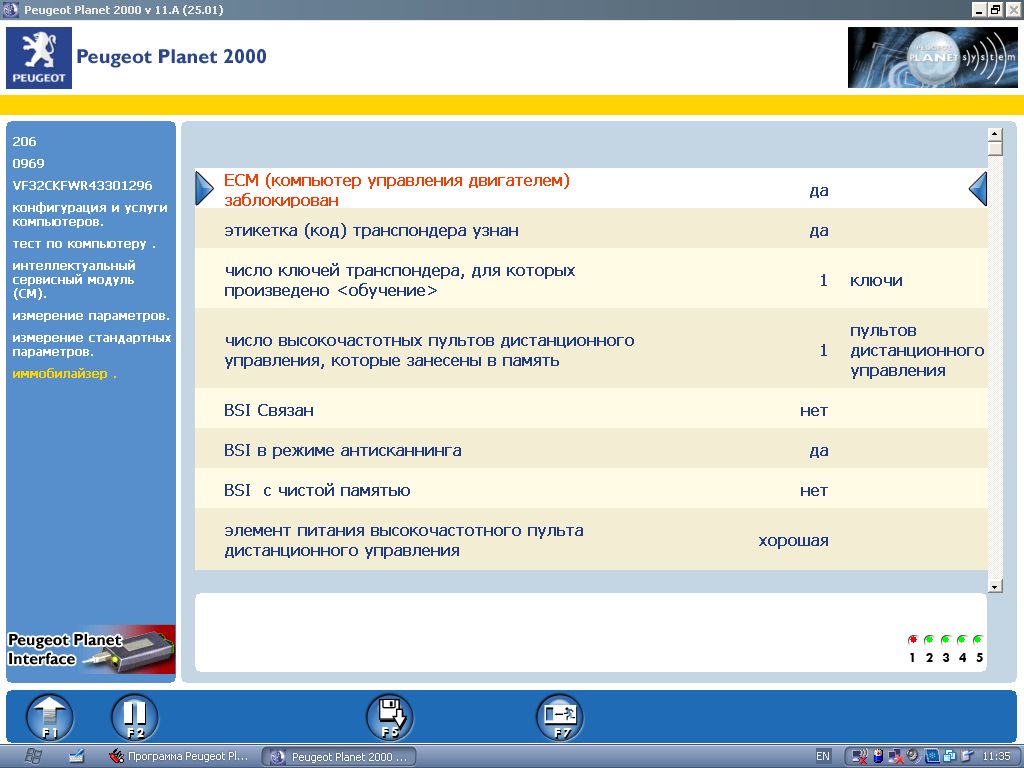
Task: Click the green status indicator 4
Action: [961, 640]
